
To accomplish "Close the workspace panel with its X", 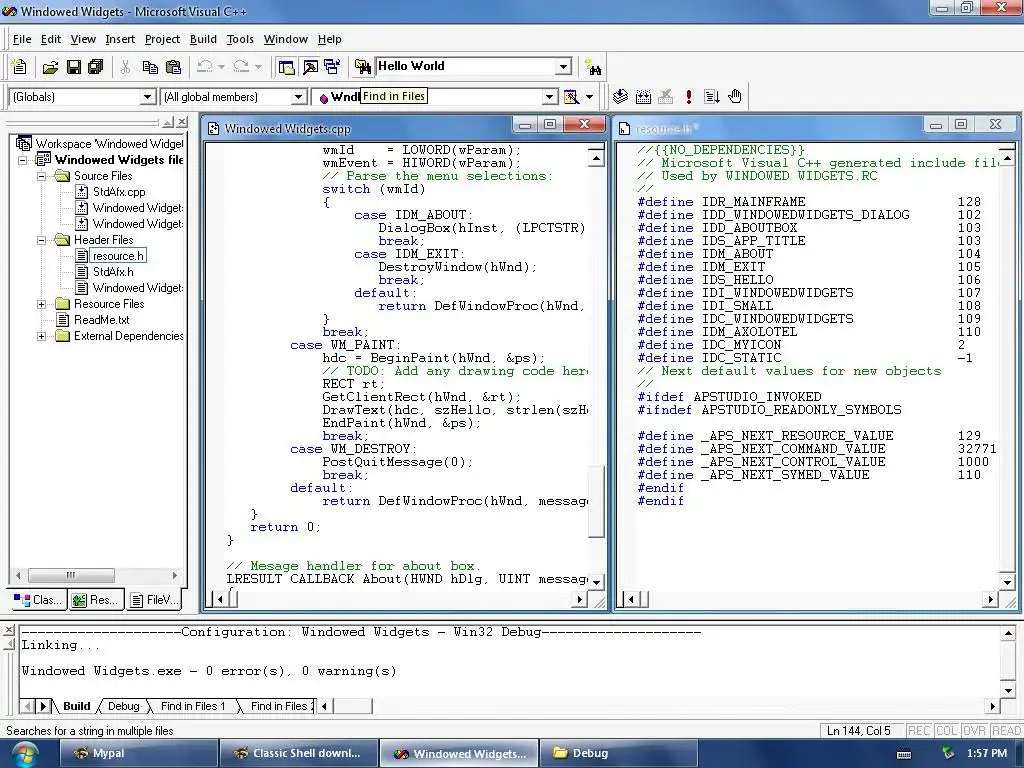I will [x=182, y=122].
